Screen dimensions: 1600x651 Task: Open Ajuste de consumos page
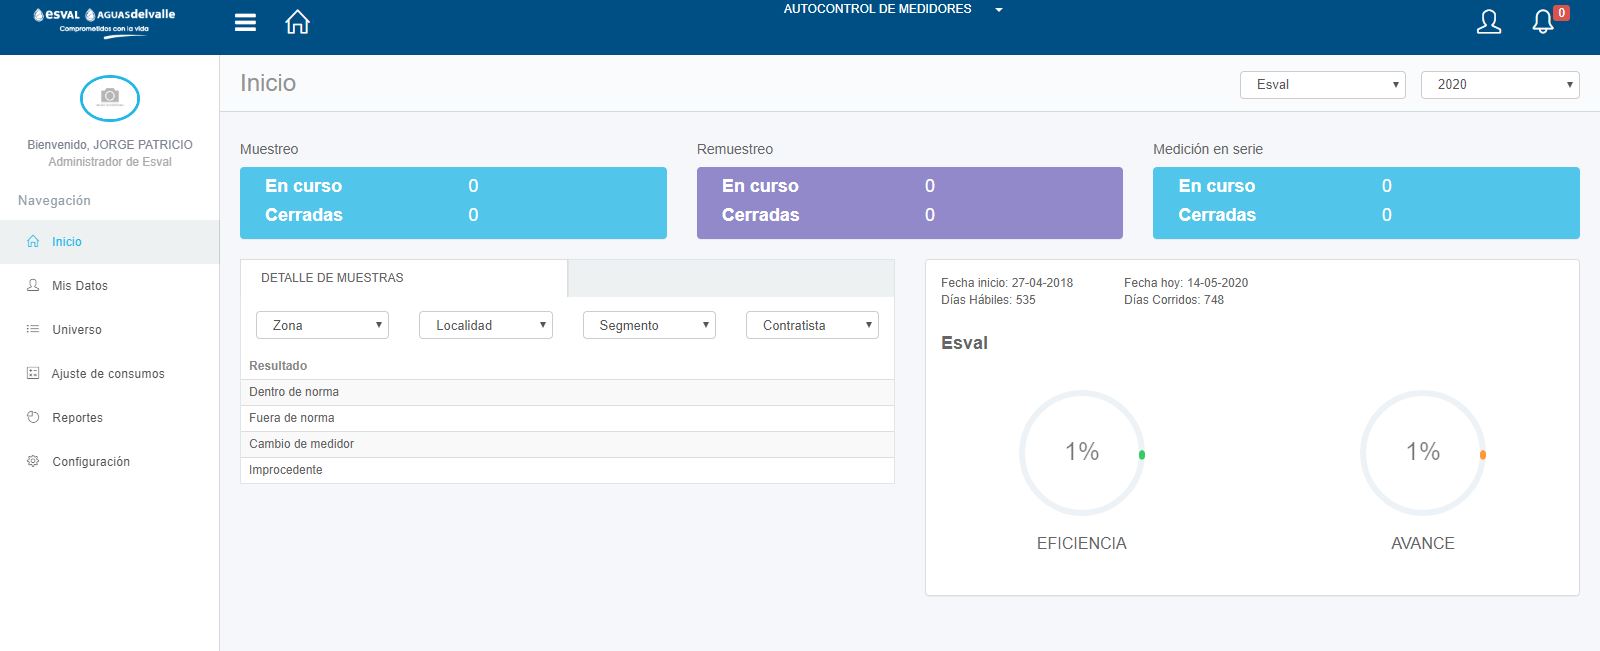pyautogui.click(x=108, y=374)
